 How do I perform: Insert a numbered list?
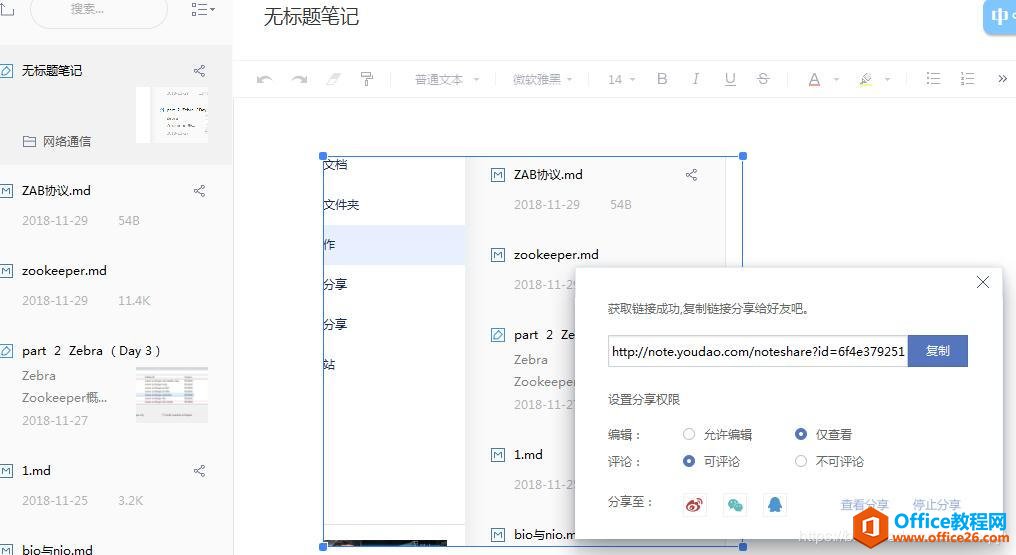967,79
